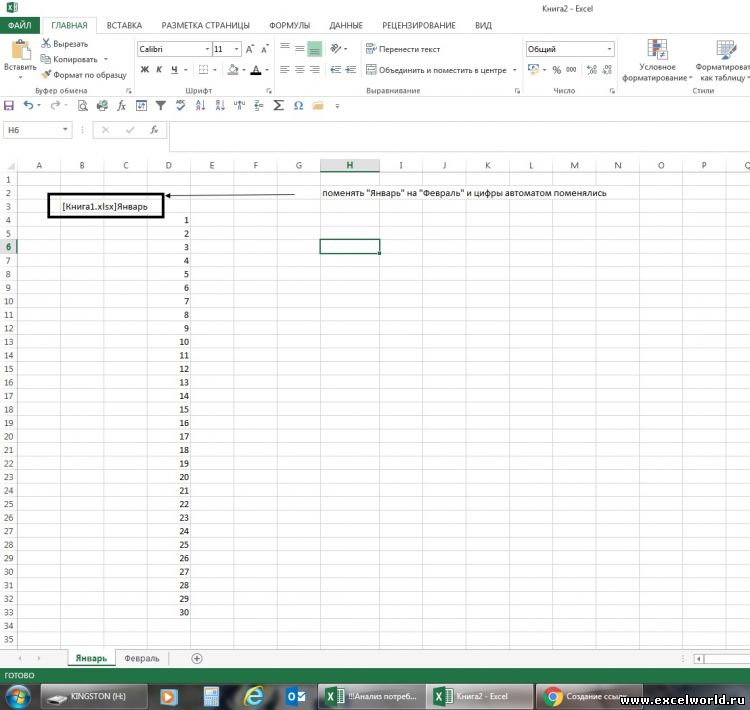
Task: Click the fx button beside the formula bar
Action: click(154, 130)
